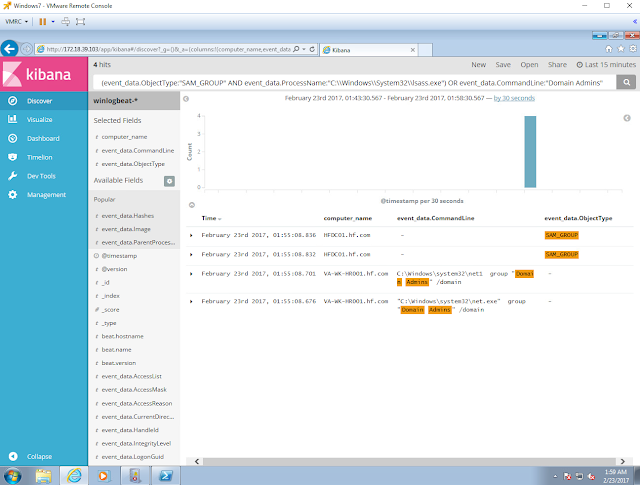Open browser favorites star

tap(621, 49)
